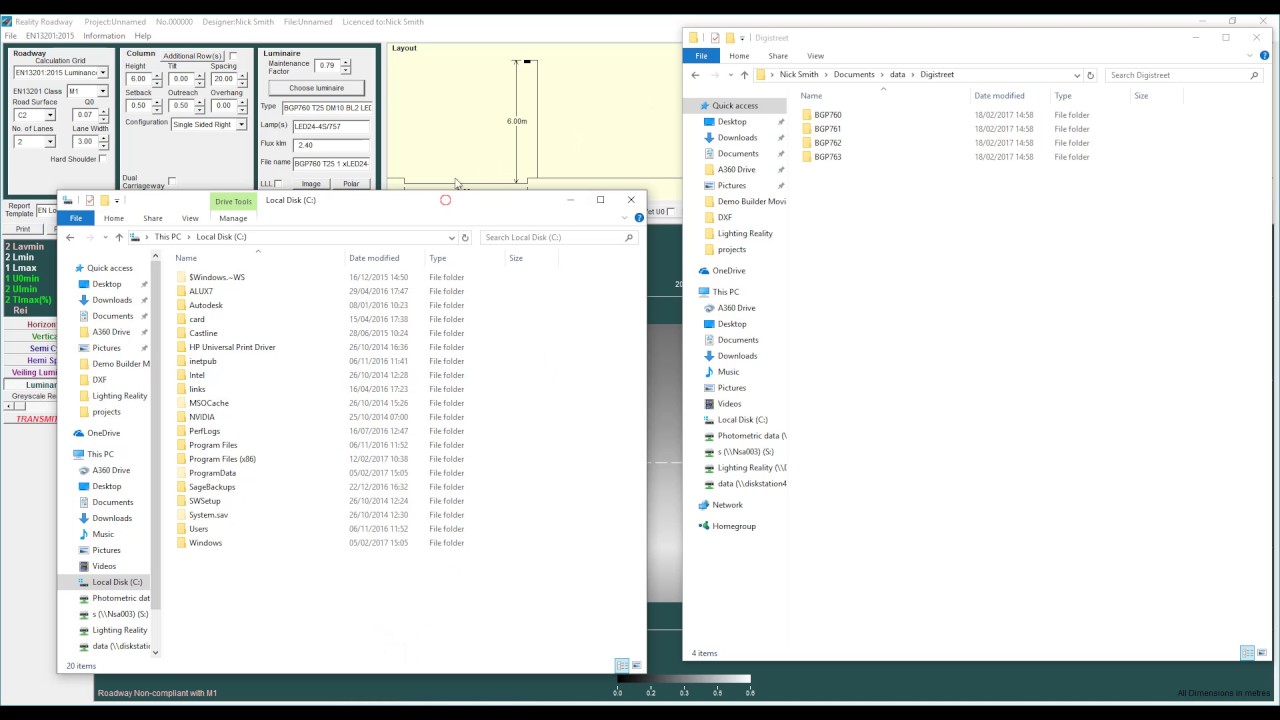1280x720 pixels.
Task: Click the Image button in Luminaire panel
Action: click(311, 184)
